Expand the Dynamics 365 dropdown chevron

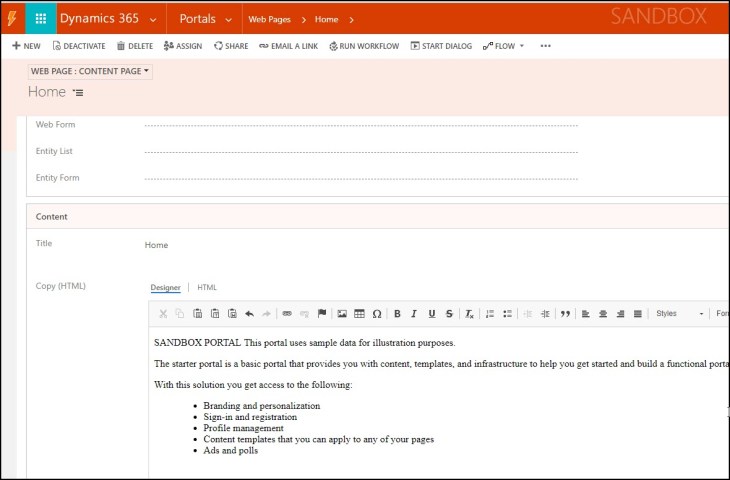153,20
